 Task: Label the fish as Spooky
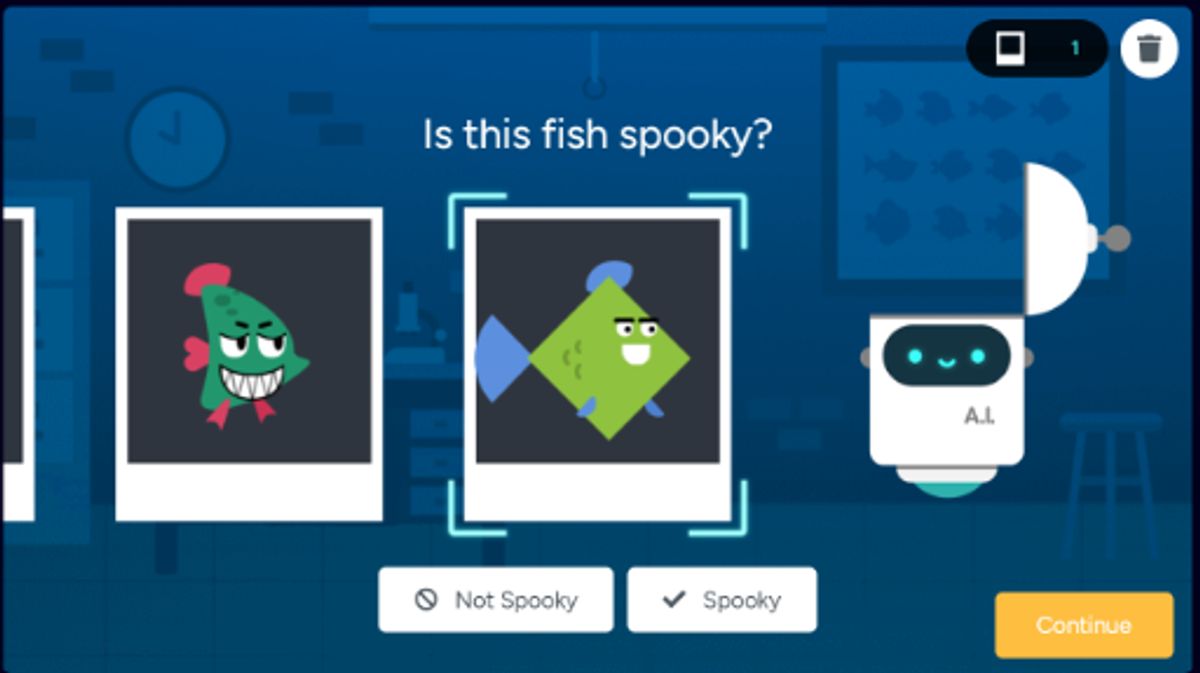pyautogui.click(x=722, y=600)
